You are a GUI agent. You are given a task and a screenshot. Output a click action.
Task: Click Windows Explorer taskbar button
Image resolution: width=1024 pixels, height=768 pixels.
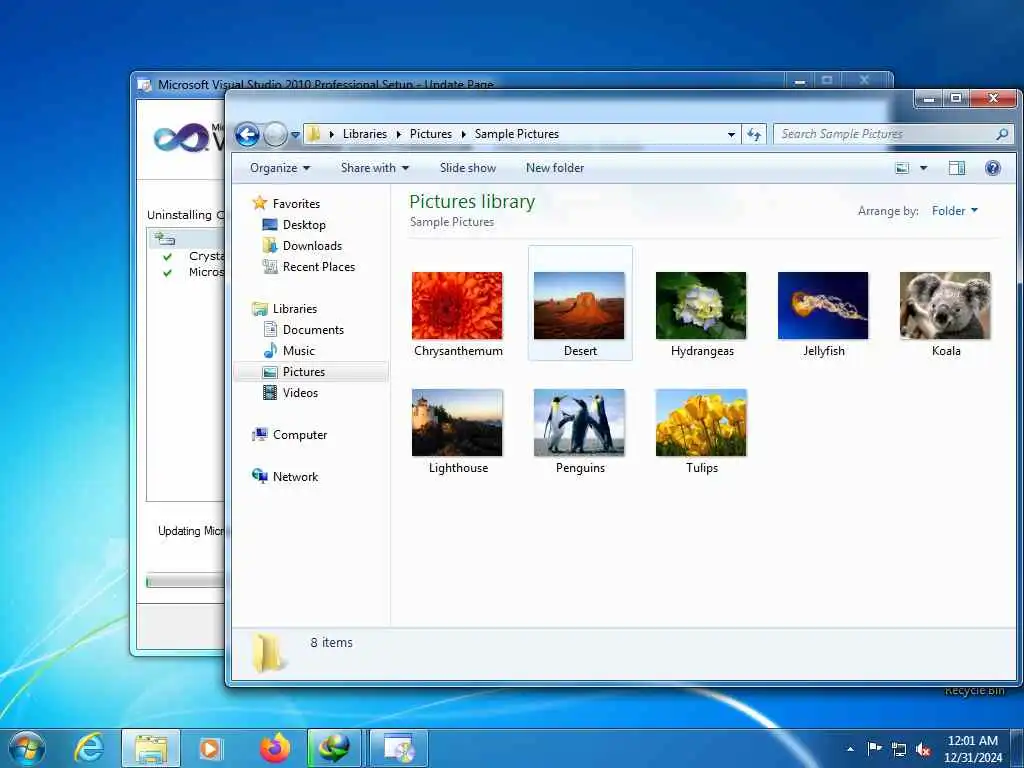coord(151,748)
